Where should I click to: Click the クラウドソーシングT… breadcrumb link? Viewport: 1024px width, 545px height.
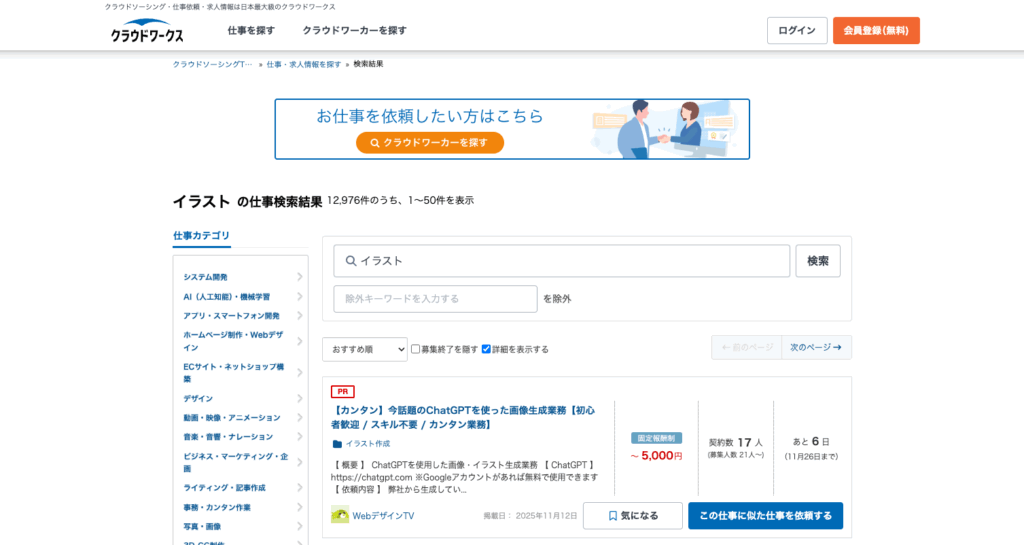tap(212, 64)
